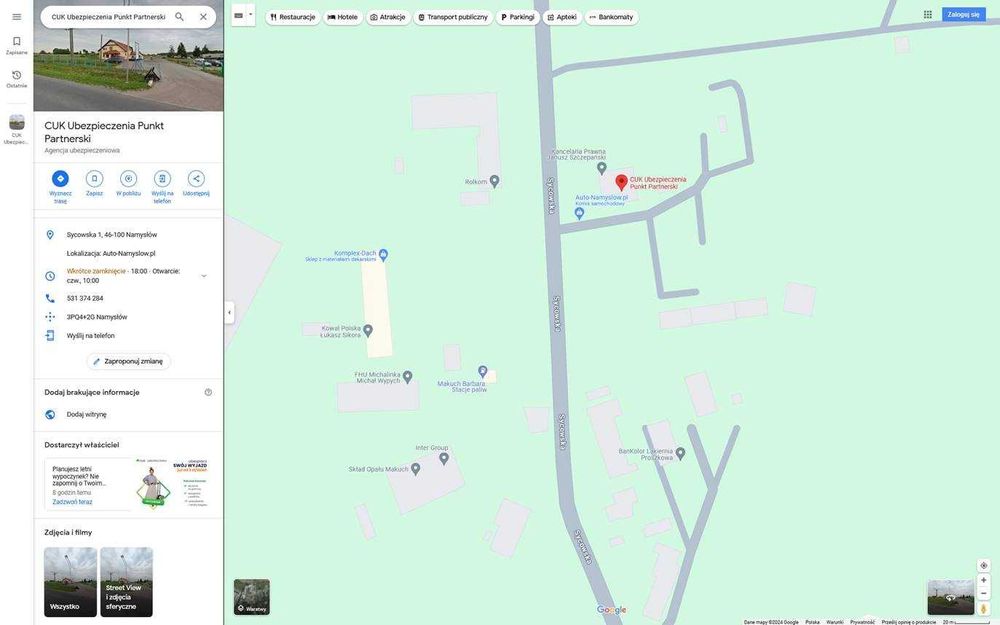Click Prześlij opinię o produkcie link
This screenshot has height=625, width=1000.
(x=909, y=622)
